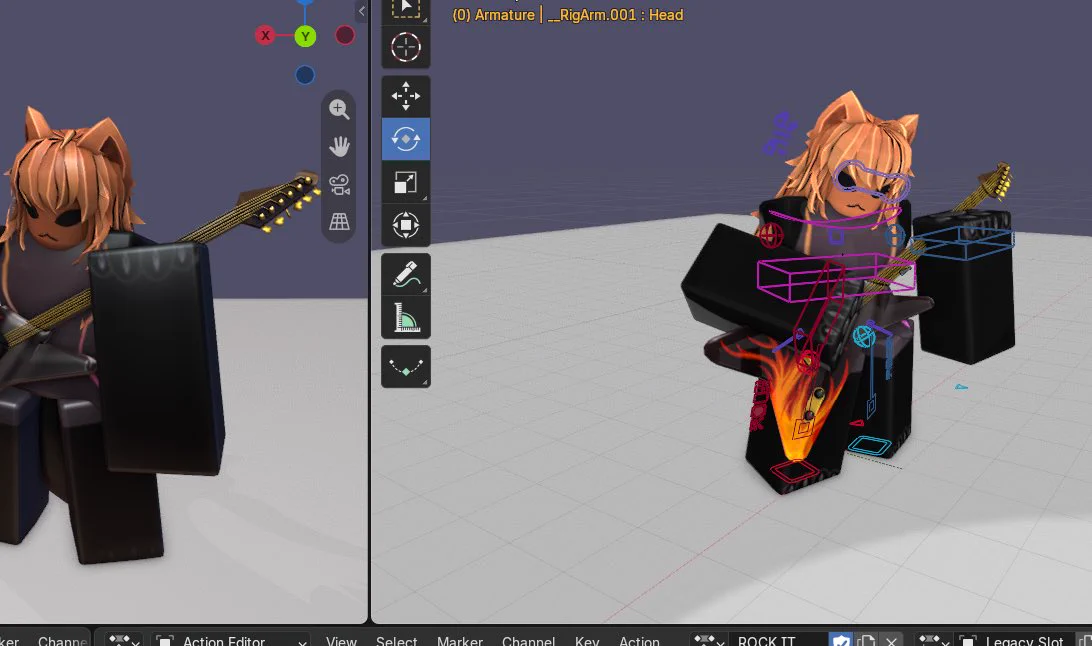Open slot browse dropdown before Legacy Slot
Viewport: 1092px width, 646px height.
click(x=933, y=640)
